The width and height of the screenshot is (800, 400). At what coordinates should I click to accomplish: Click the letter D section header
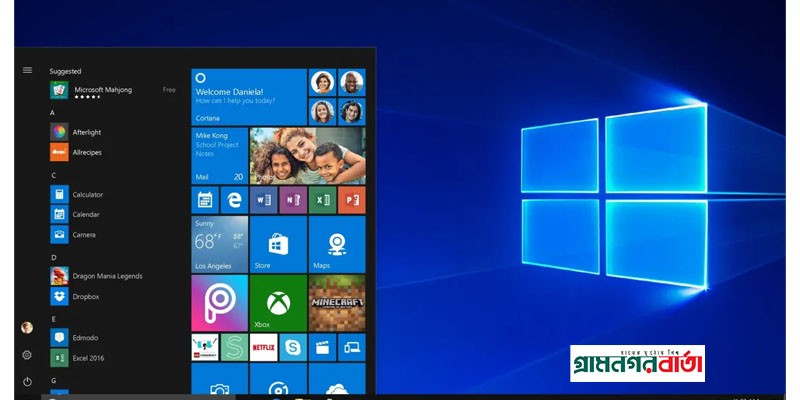point(53,258)
